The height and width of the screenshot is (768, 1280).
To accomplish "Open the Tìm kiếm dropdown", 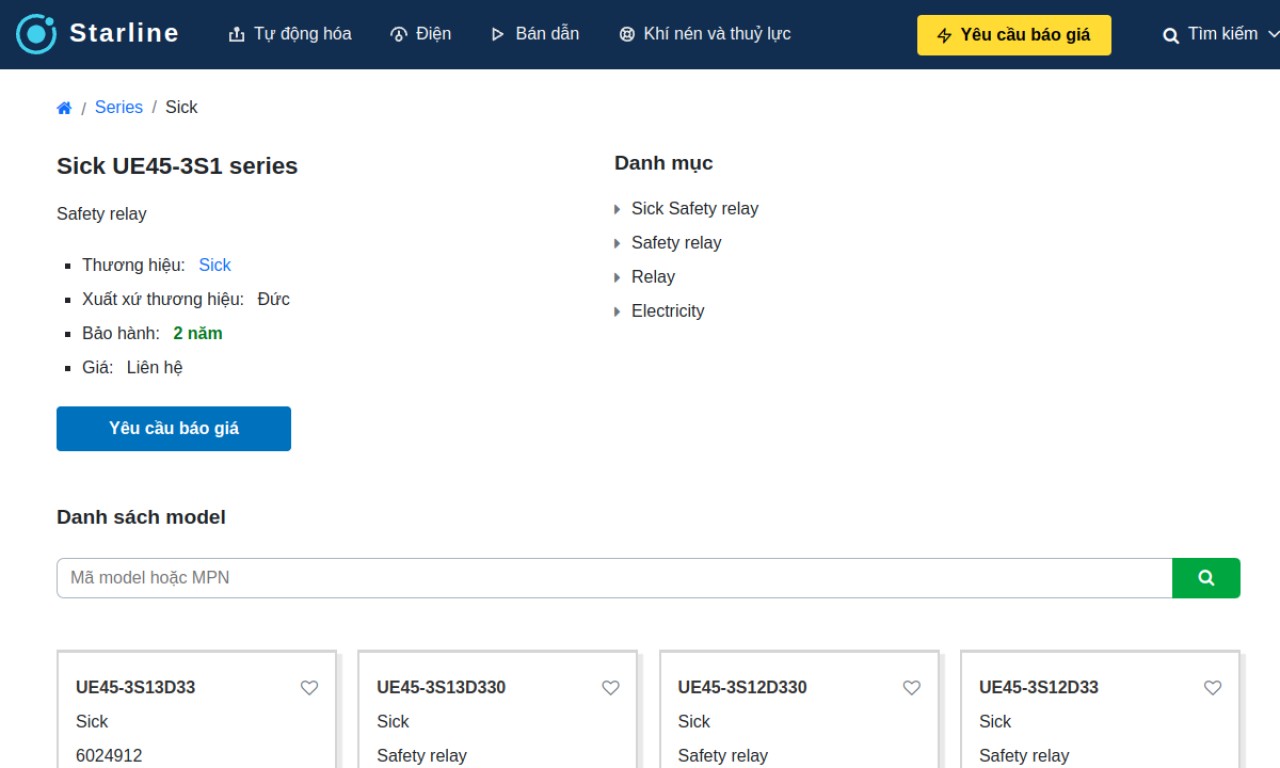I will [1220, 35].
